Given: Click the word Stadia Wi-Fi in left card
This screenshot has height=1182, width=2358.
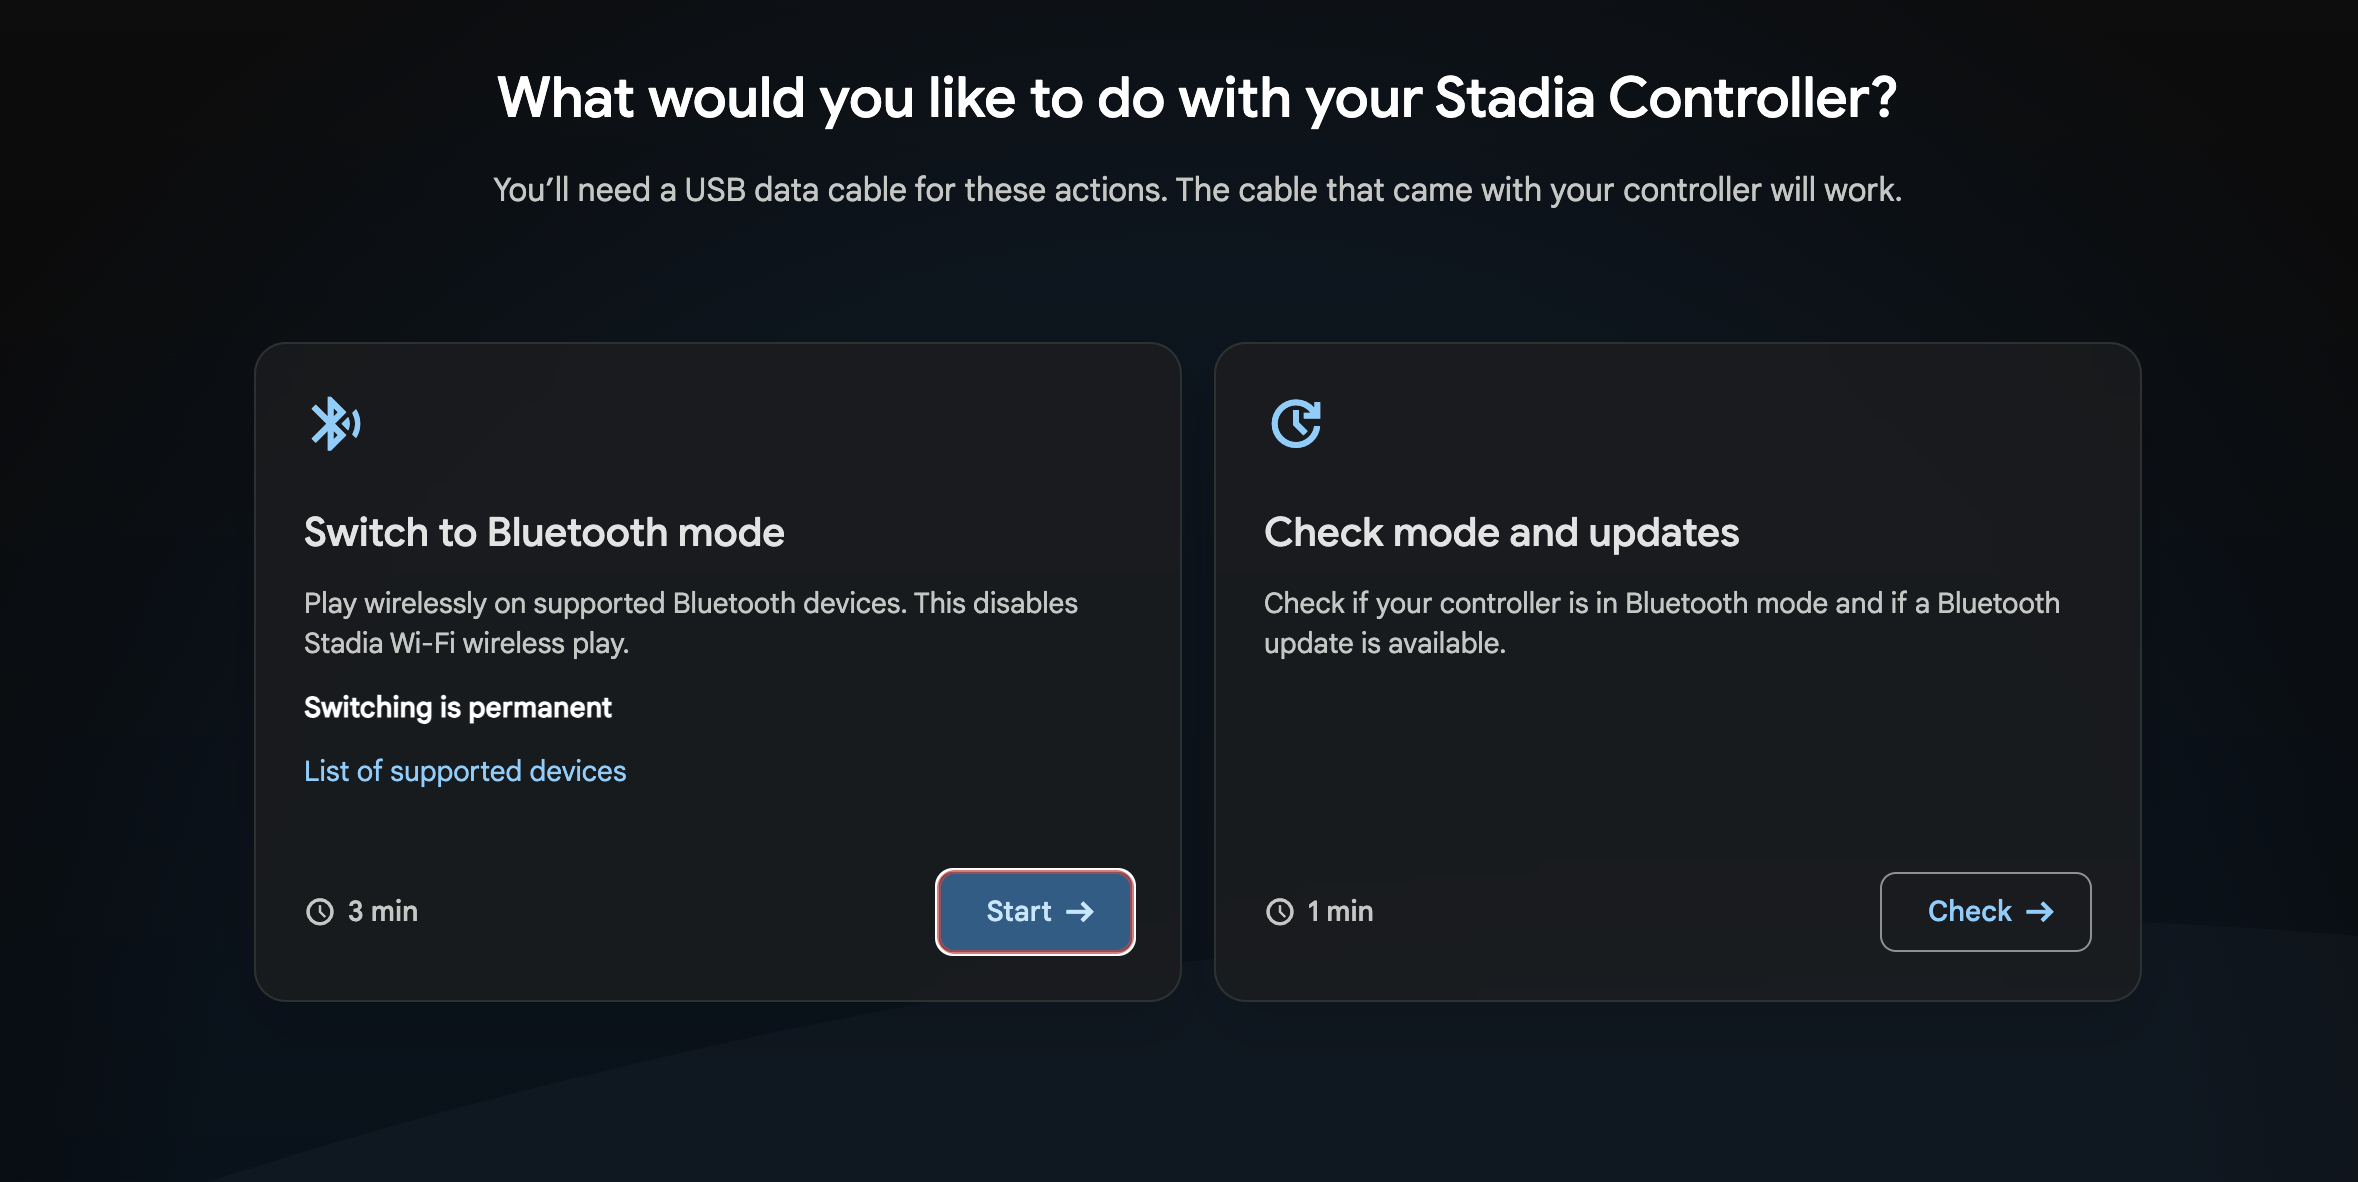Looking at the screenshot, I should [x=379, y=643].
